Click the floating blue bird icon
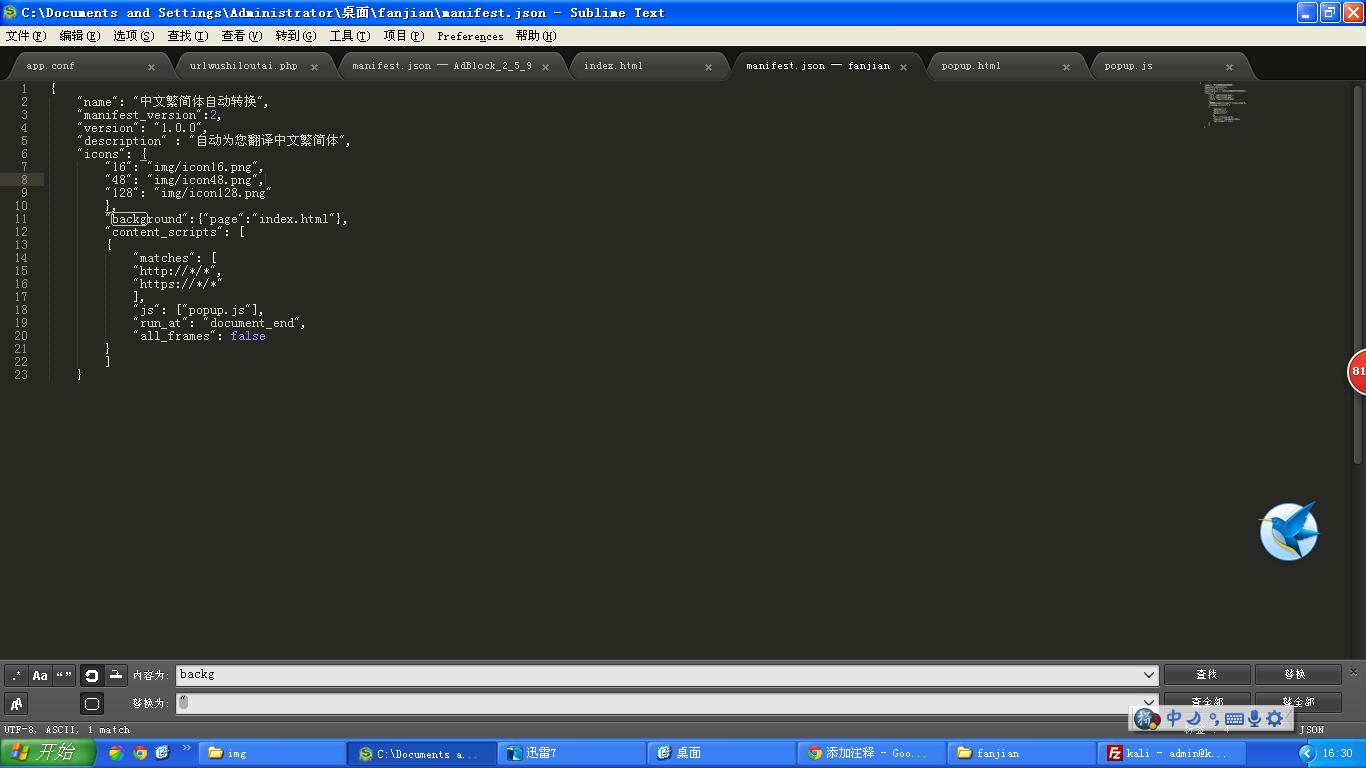The width and height of the screenshot is (1366, 768). (x=1289, y=531)
